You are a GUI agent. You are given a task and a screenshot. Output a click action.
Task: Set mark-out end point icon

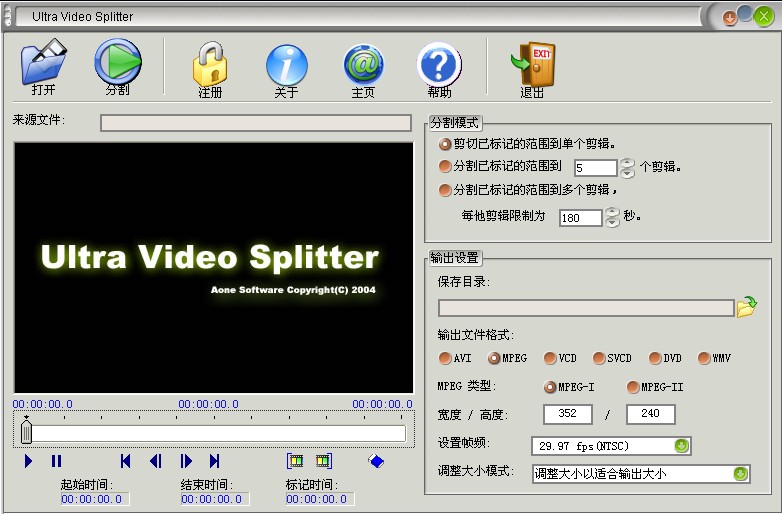(x=324, y=461)
